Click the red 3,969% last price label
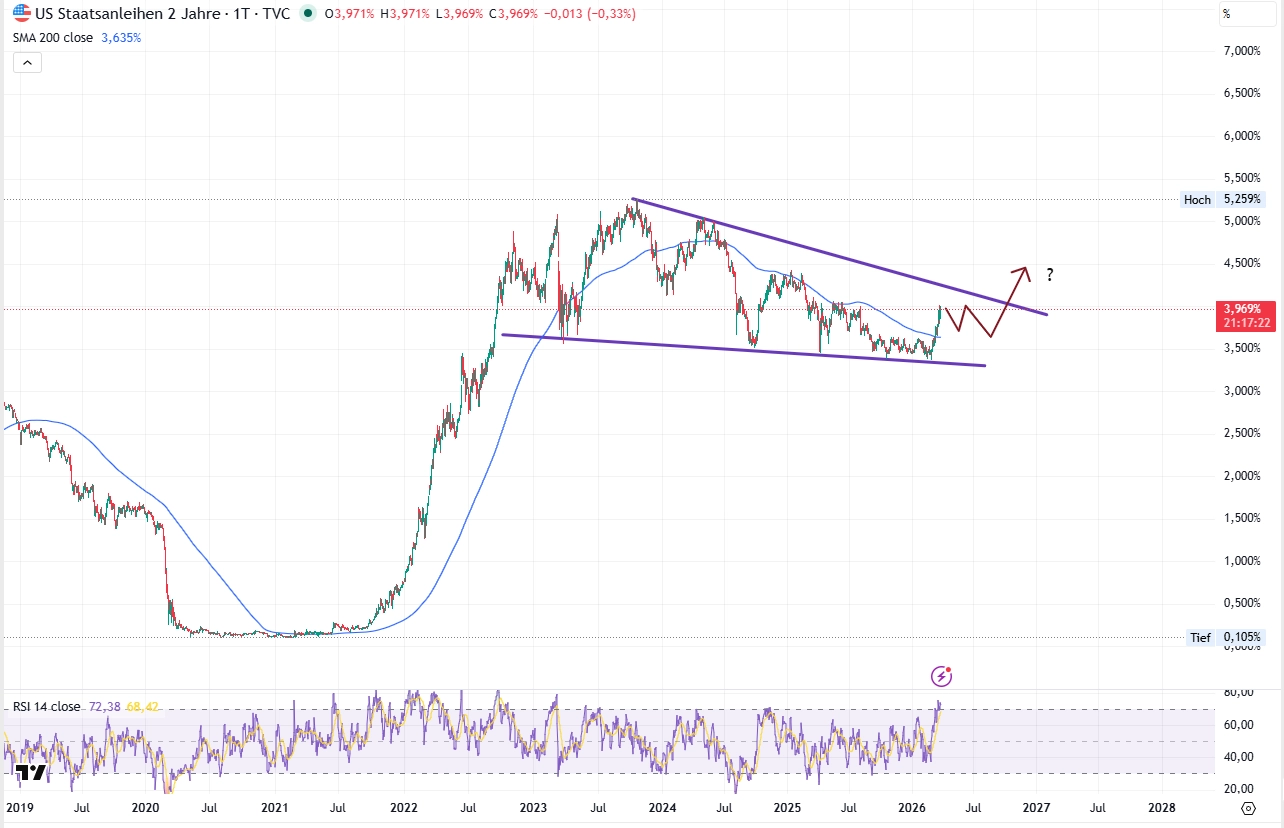Screen dimensions: 1284x828 click(1245, 311)
